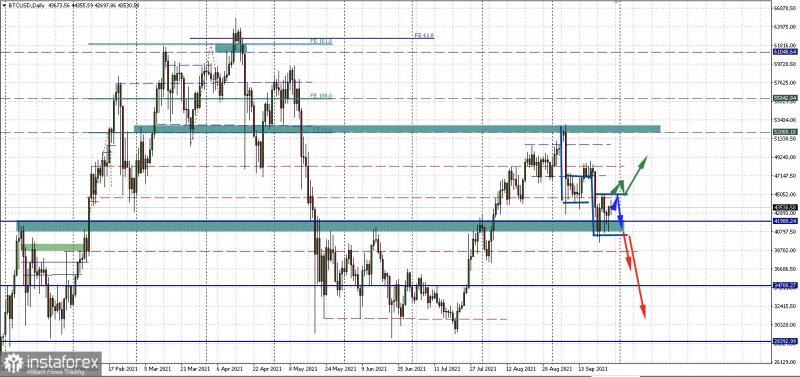Viewport: 800px width, 377px height.
Task: Click the light green zone at left
Action: pos(54,247)
